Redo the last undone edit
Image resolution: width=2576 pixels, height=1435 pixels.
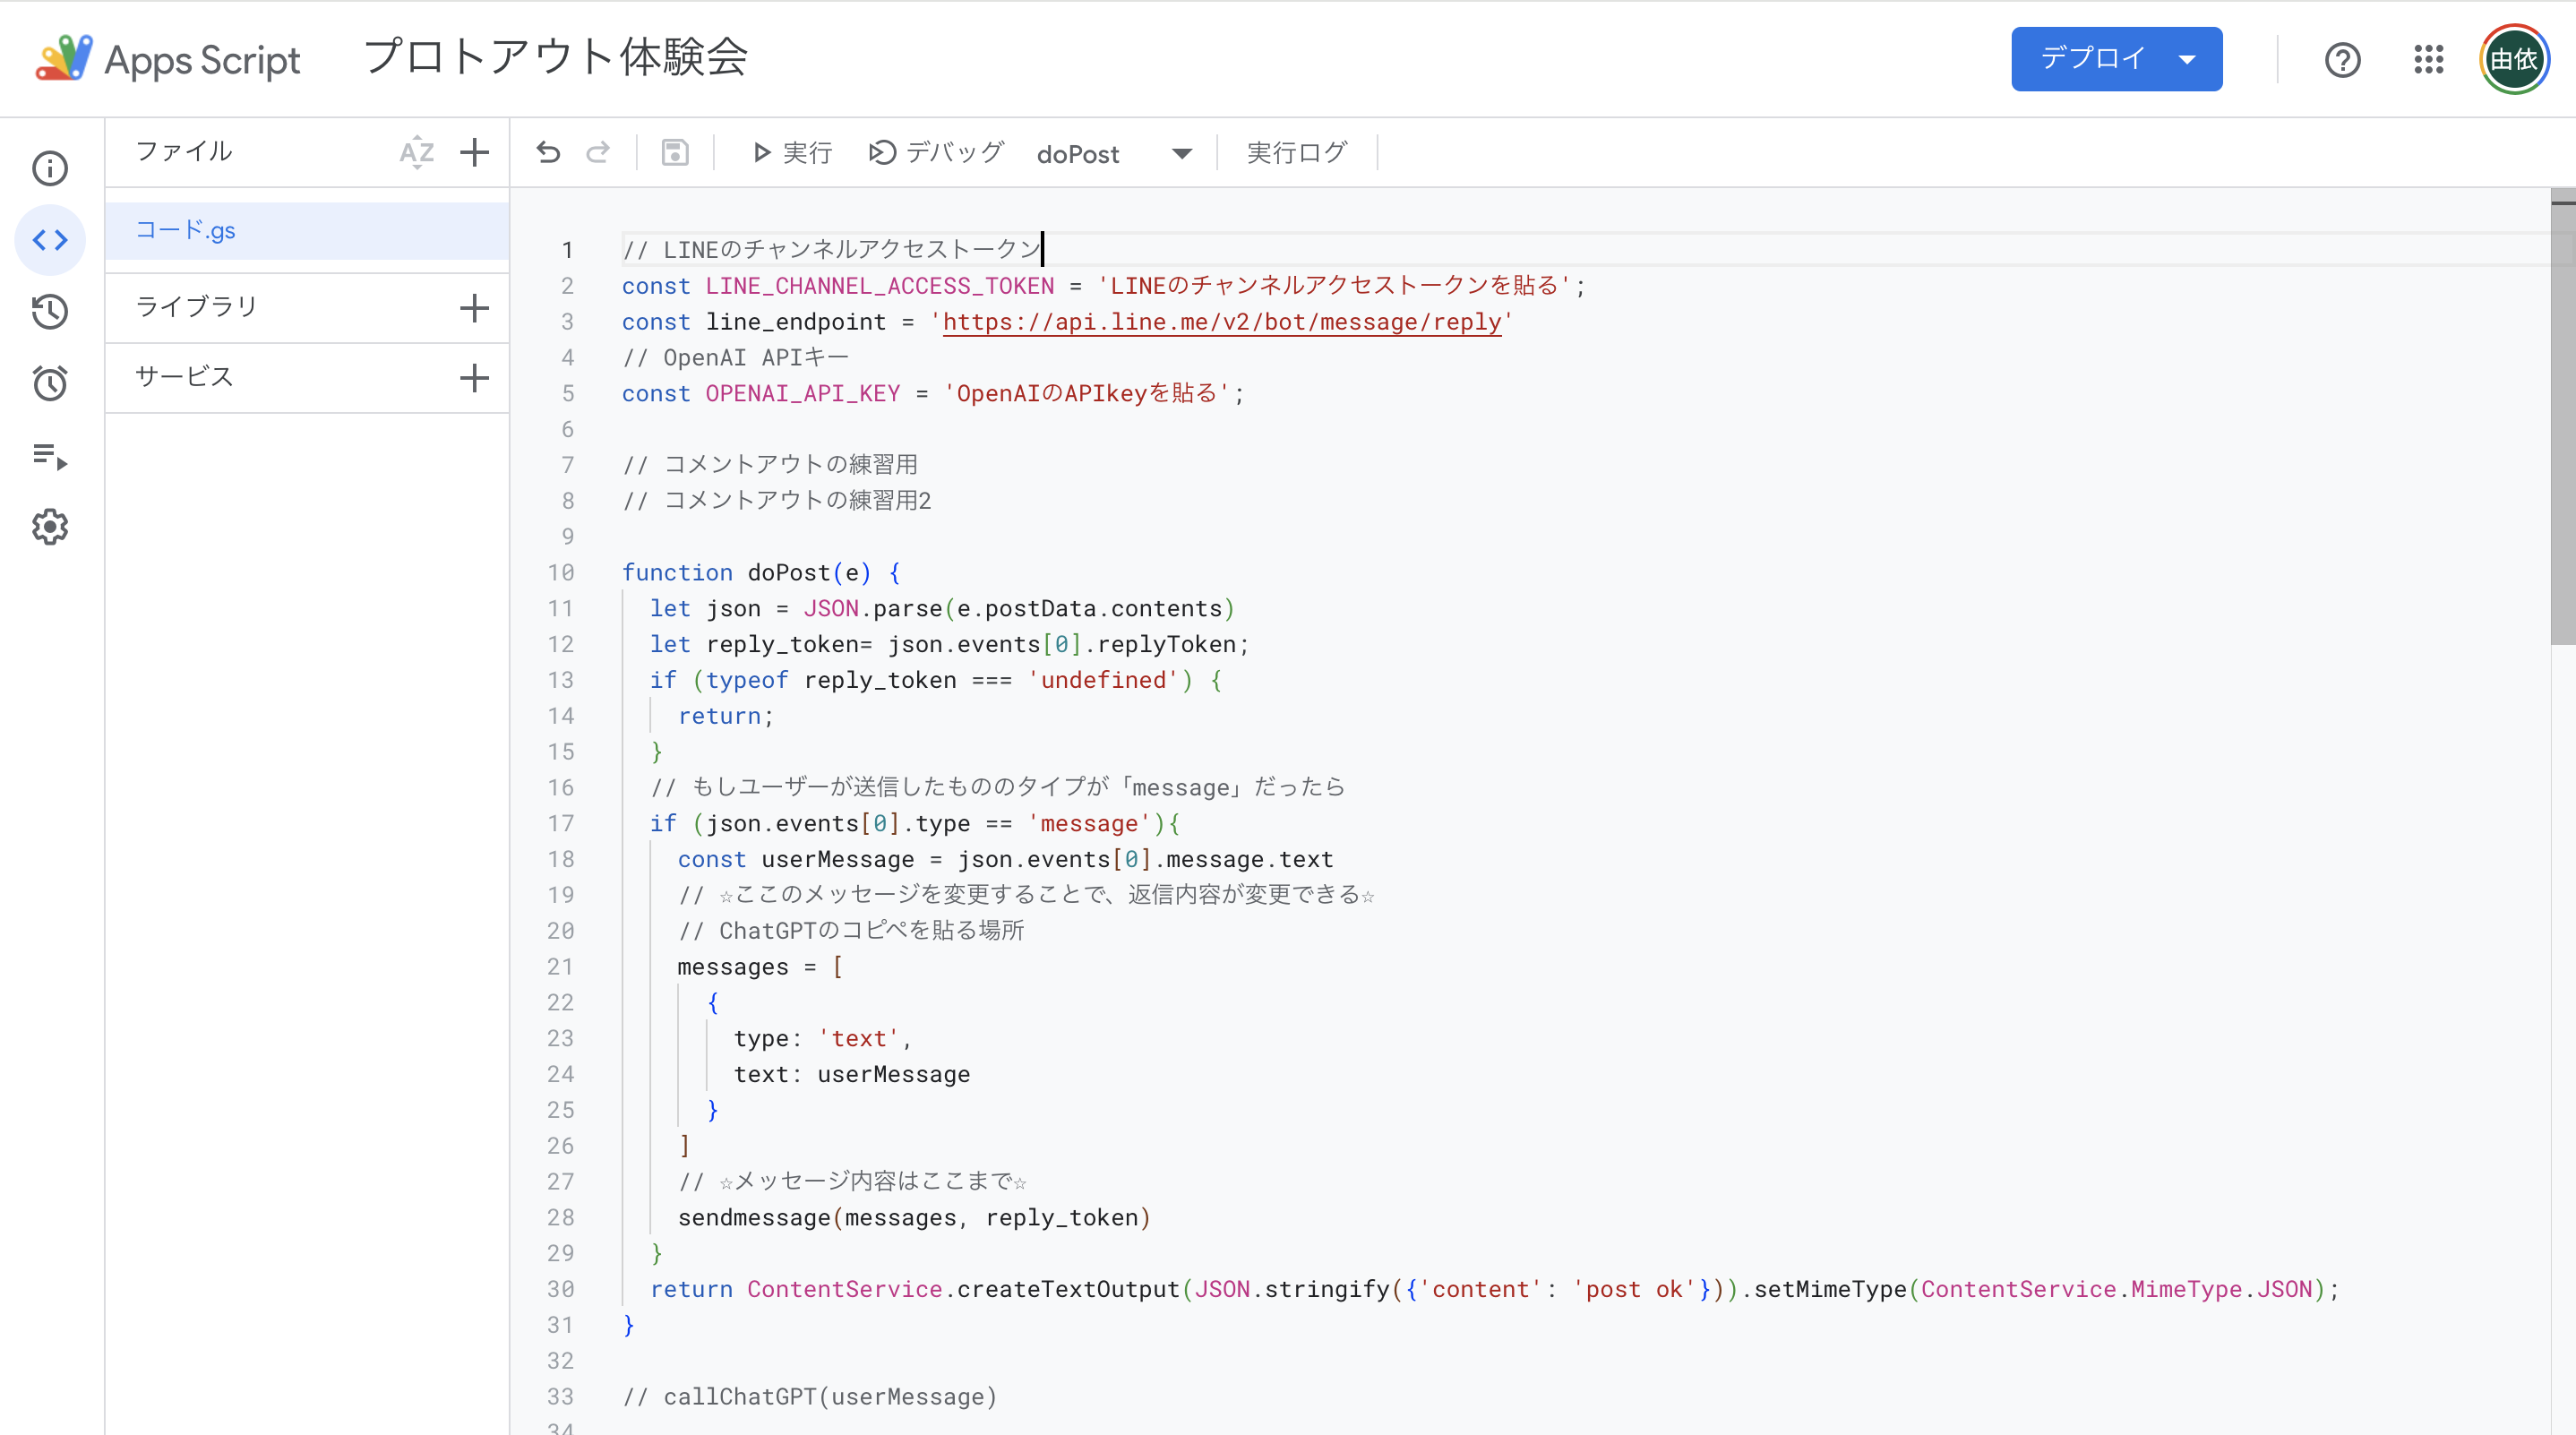coord(598,153)
